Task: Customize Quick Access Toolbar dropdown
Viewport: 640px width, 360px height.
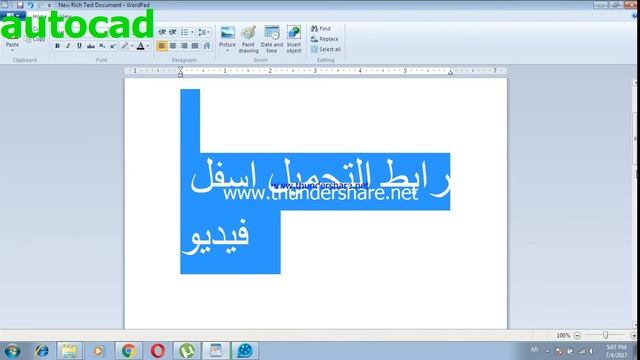Action: (x=50, y=5)
